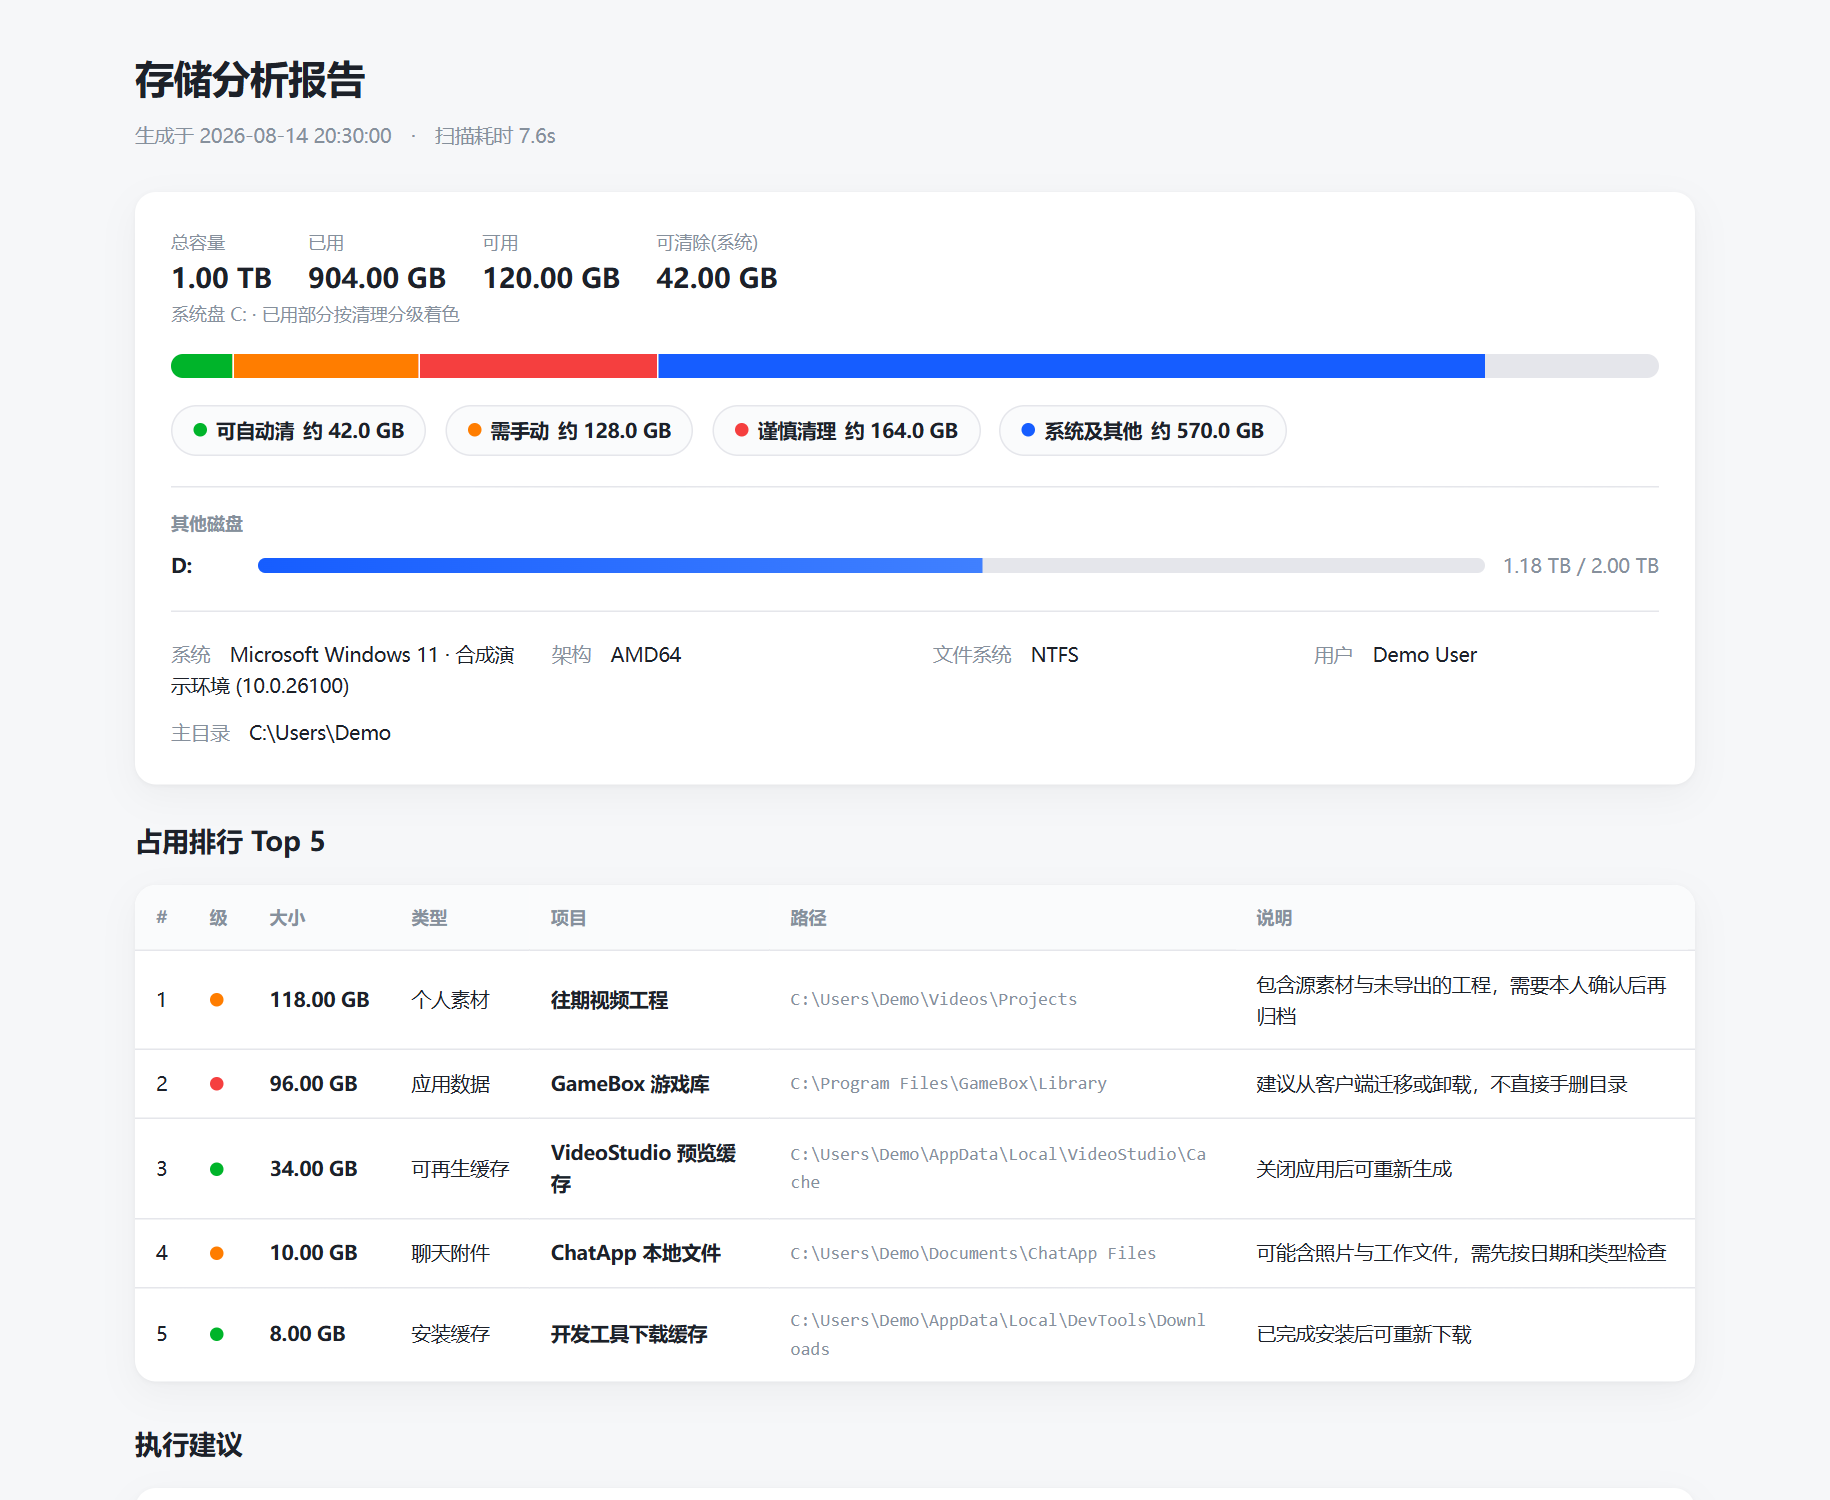Click the 需手动 约 128.0 GB legend chip
Screen dimensions: 1830x1500
[569, 431]
